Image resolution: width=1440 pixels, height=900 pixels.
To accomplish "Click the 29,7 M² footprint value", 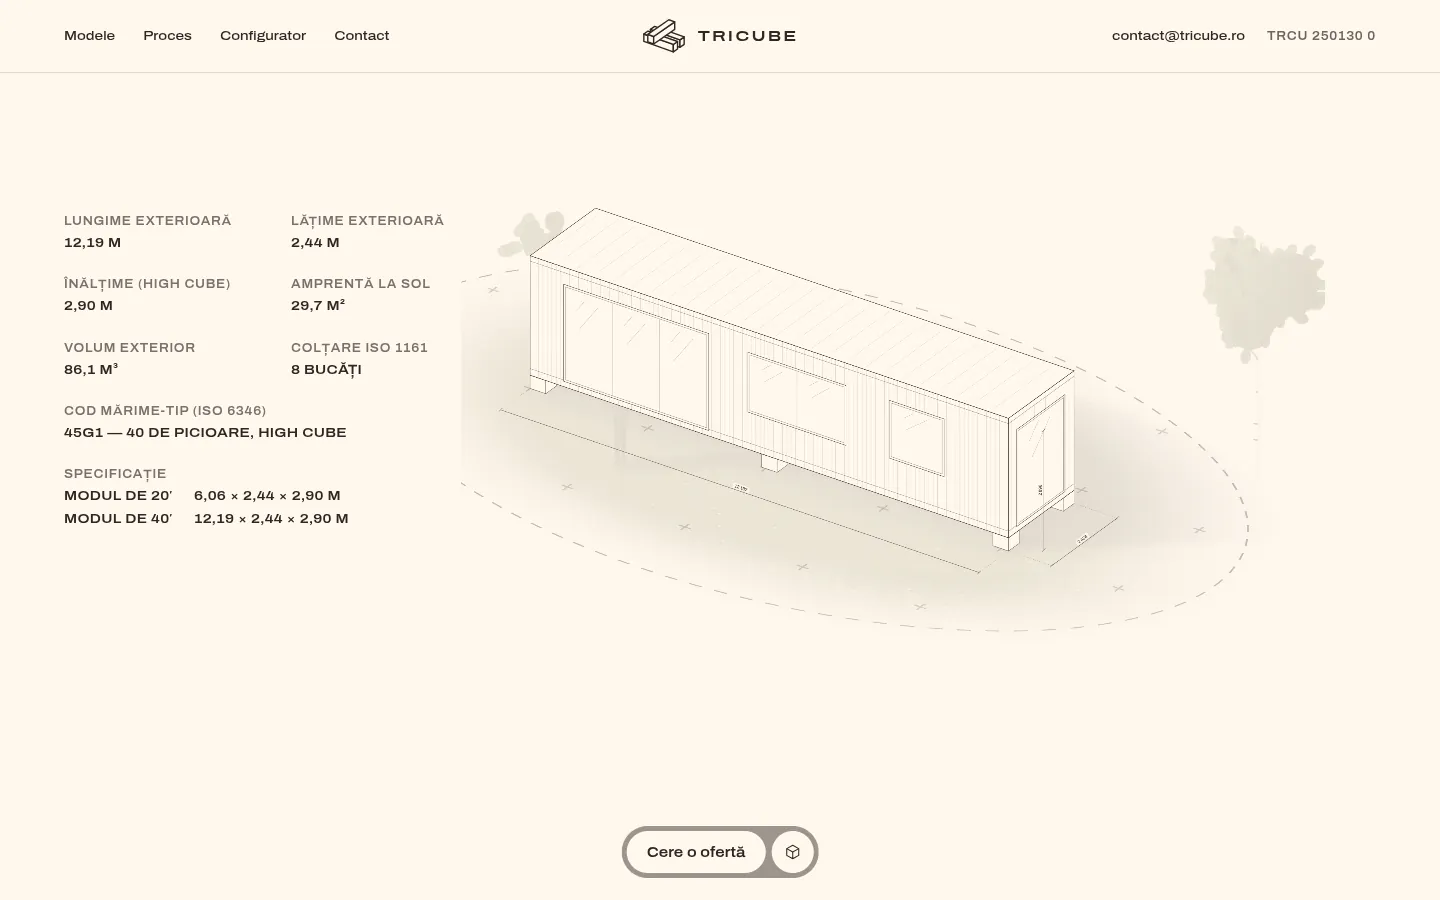I will click(x=318, y=306).
